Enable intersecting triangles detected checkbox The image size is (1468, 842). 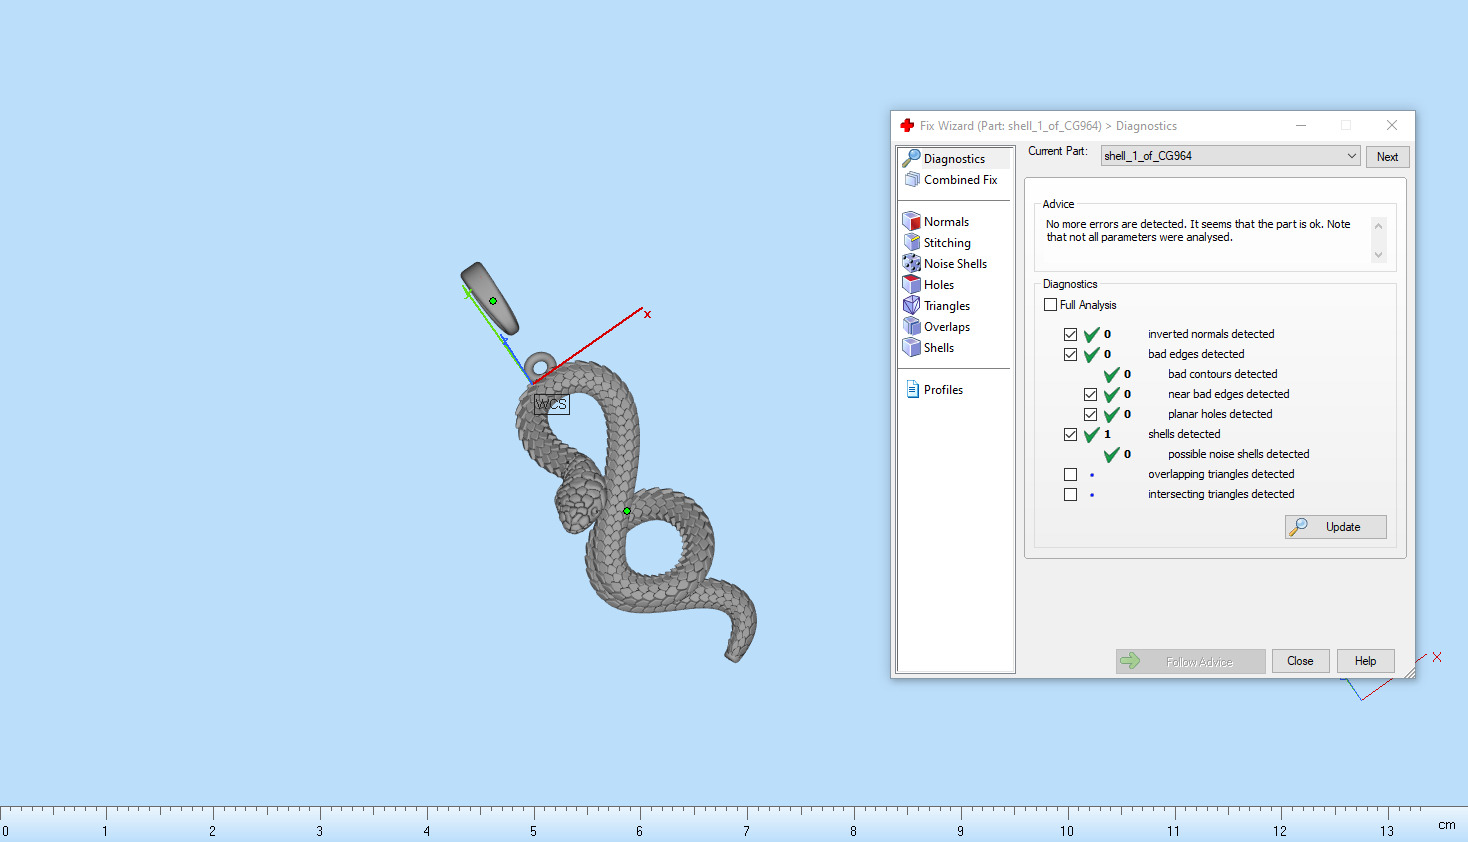tap(1070, 494)
